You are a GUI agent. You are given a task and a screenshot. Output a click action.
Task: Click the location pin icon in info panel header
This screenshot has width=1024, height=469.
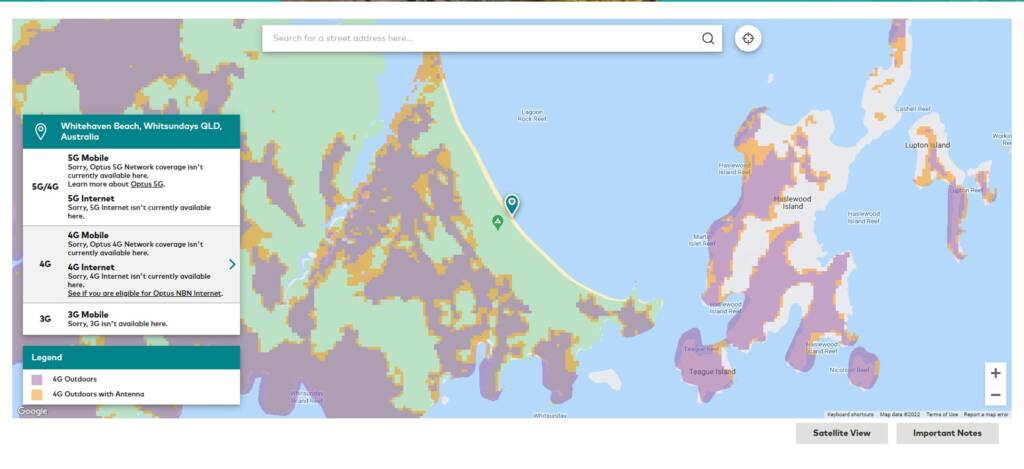tap(40, 131)
